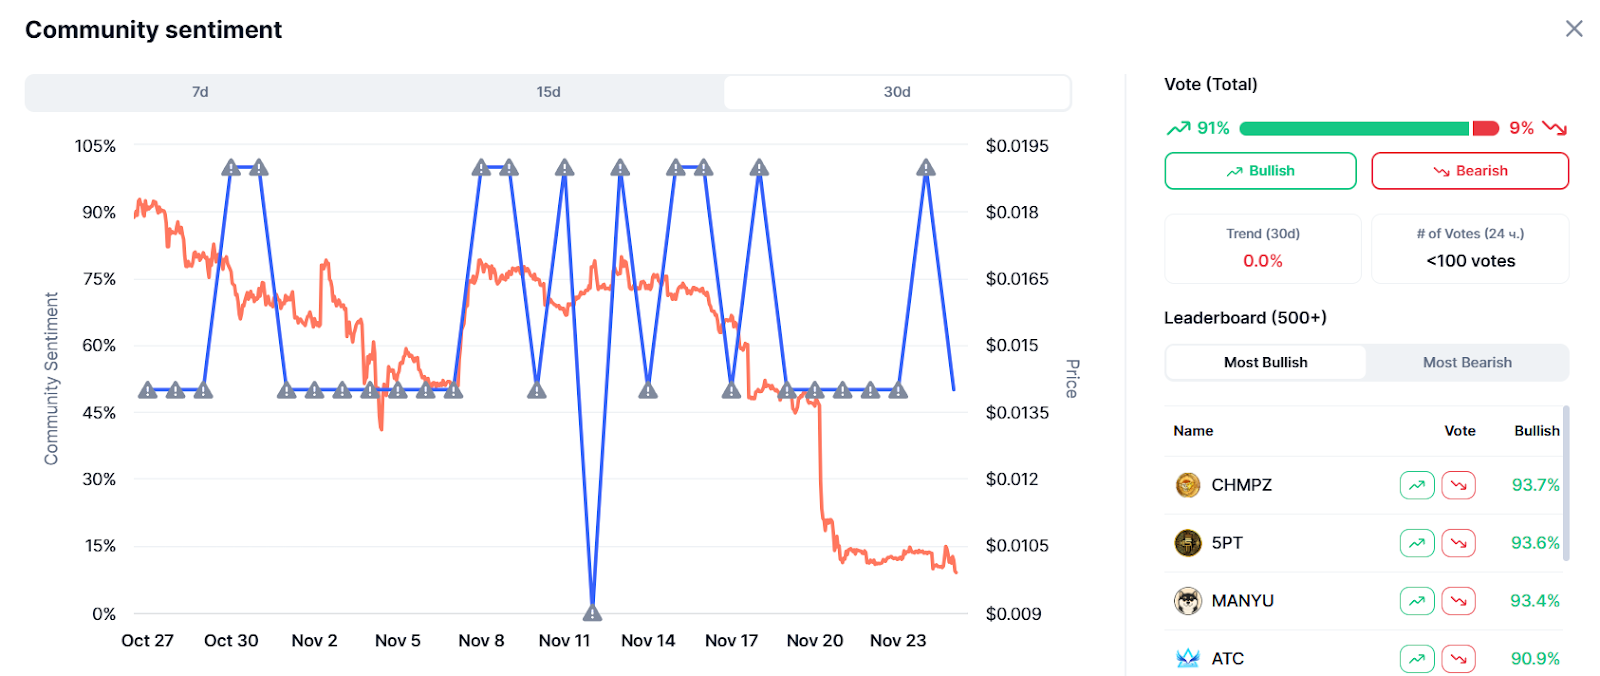The height and width of the screenshot is (676, 1600).
Task: Switch chart range to 15d
Action: point(548,92)
